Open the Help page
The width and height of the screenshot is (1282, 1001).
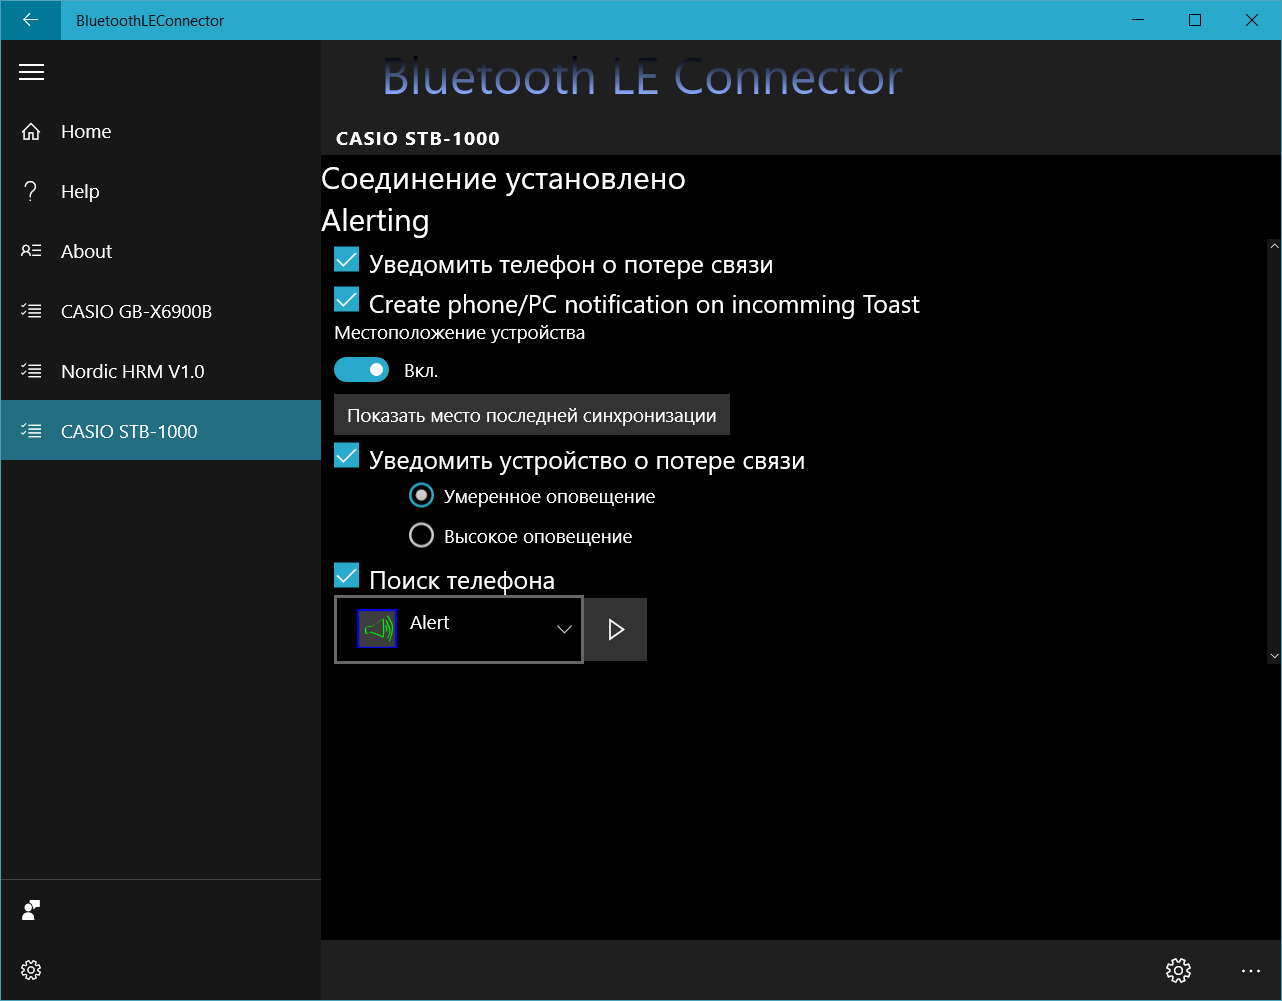click(x=160, y=191)
